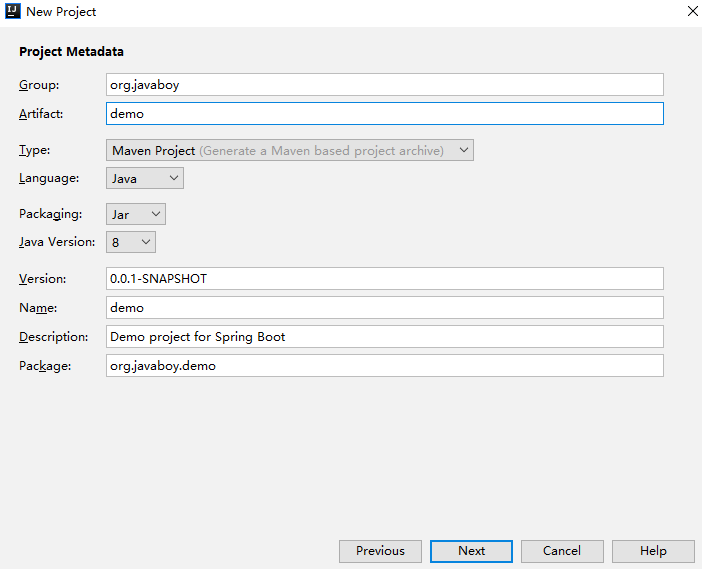
Task: Cancel the project creation
Action: pos(562,551)
